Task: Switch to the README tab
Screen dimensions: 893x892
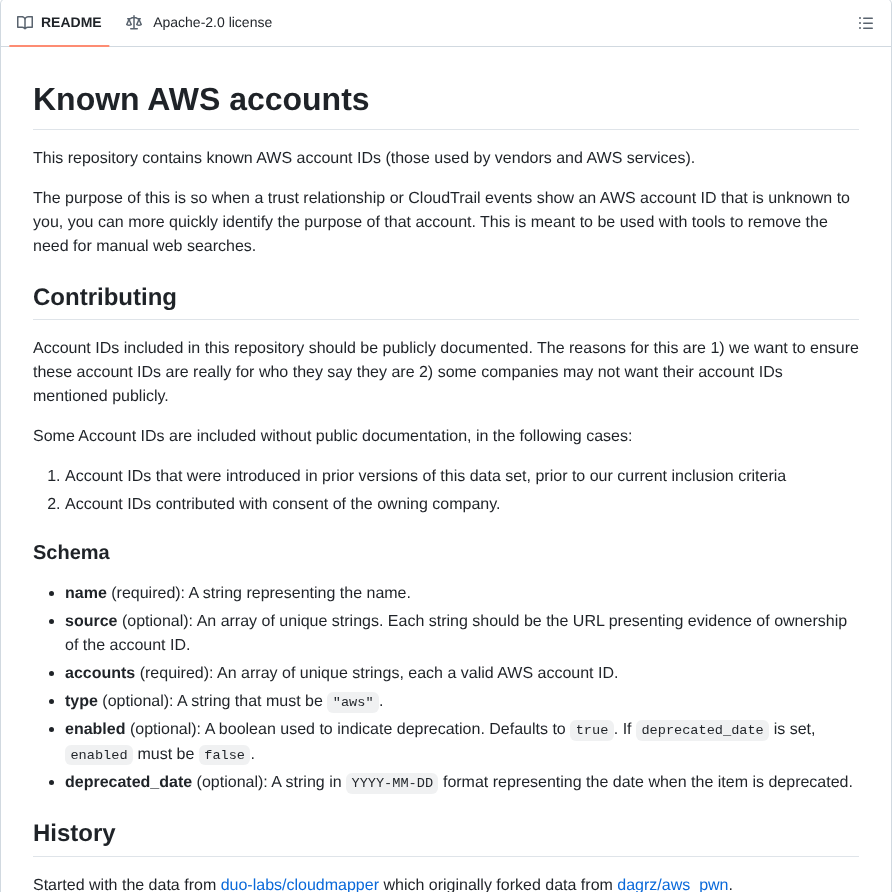Action: coord(70,22)
